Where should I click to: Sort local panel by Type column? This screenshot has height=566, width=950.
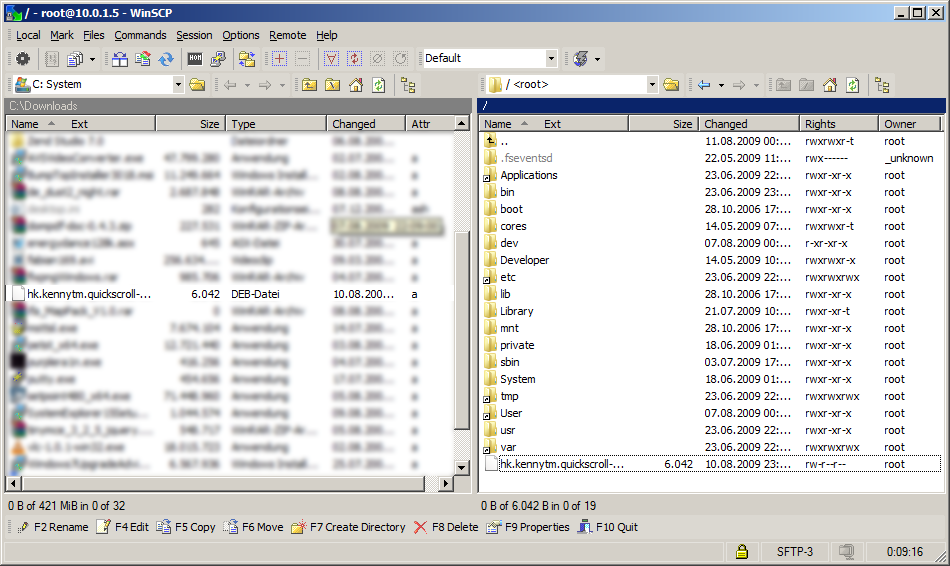(276, 124)
